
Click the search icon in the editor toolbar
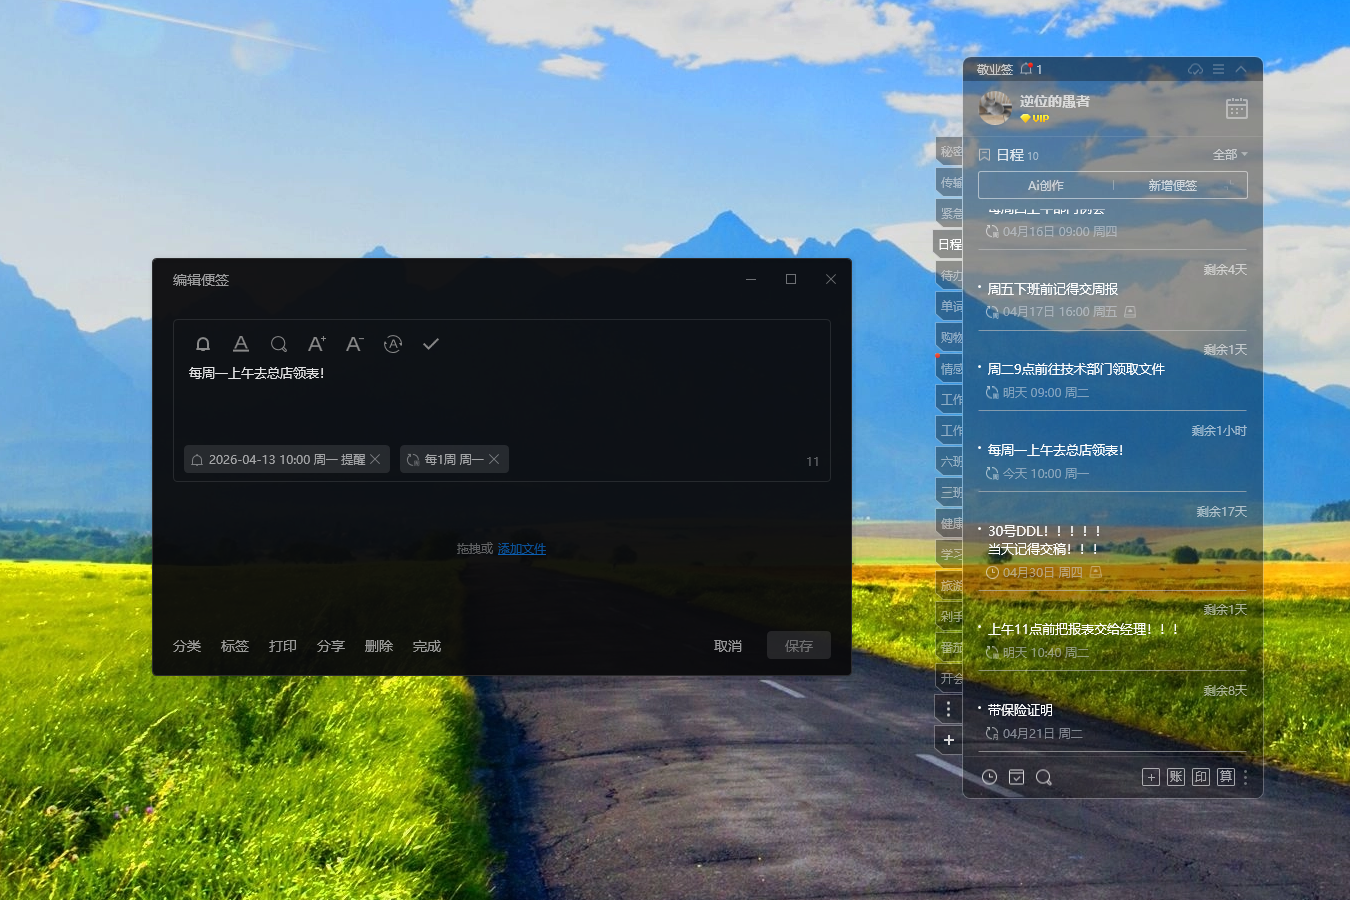tap(279, 343)
